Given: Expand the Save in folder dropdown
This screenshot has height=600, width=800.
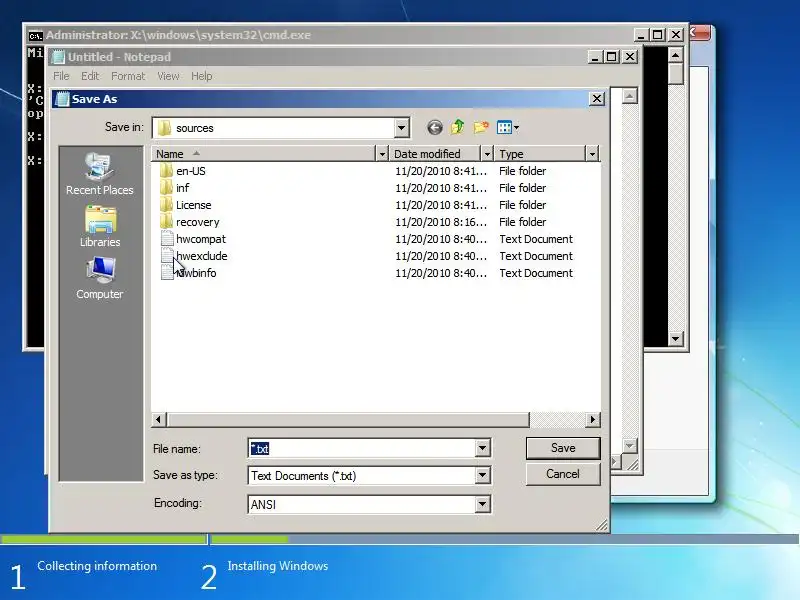Looking at the screenshot, I should [x=402, y=128].
